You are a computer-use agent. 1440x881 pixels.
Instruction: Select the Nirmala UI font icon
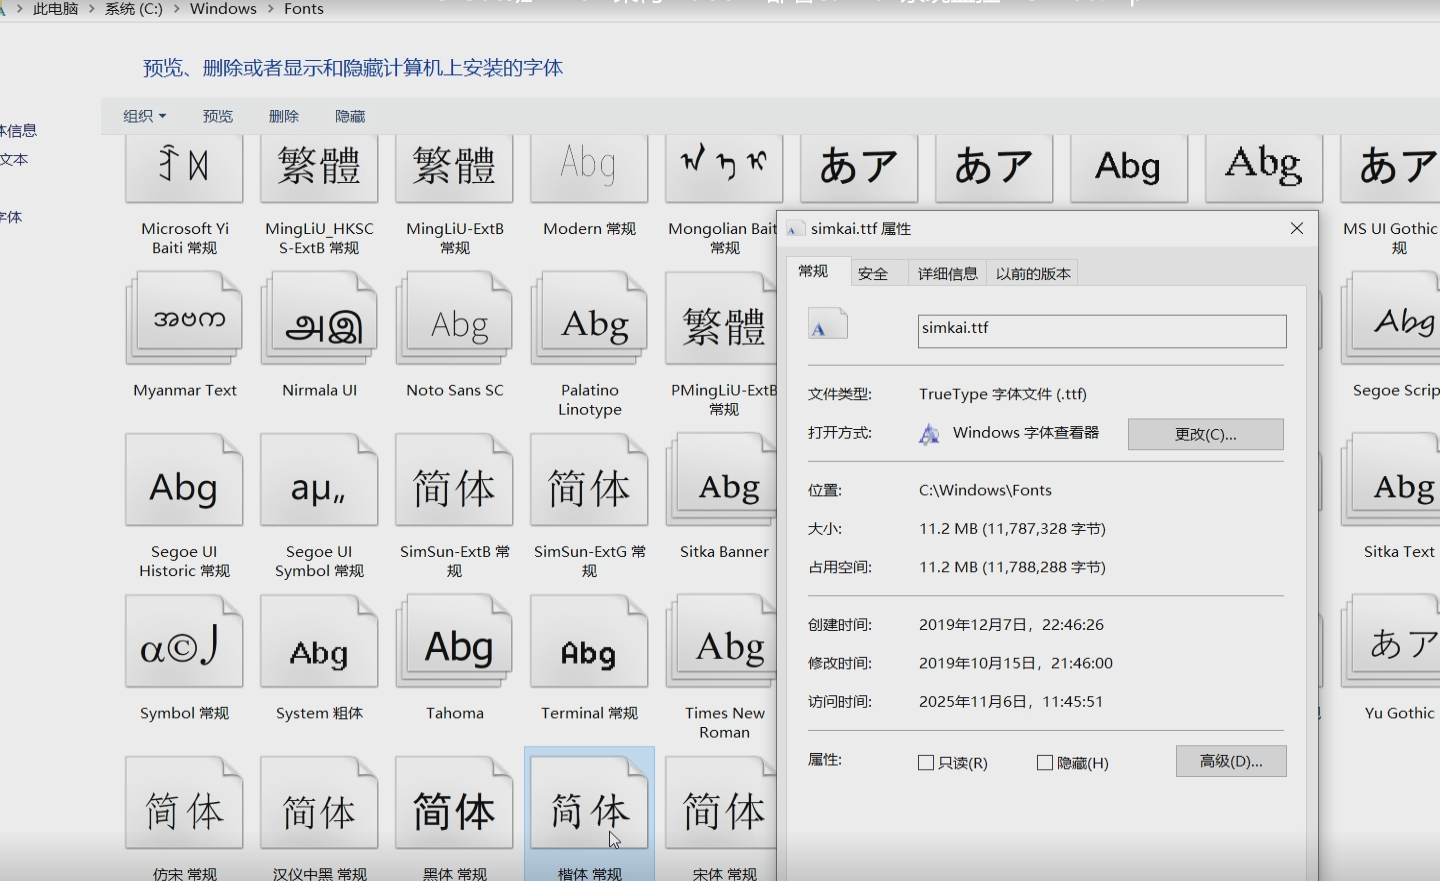[319, 319]
